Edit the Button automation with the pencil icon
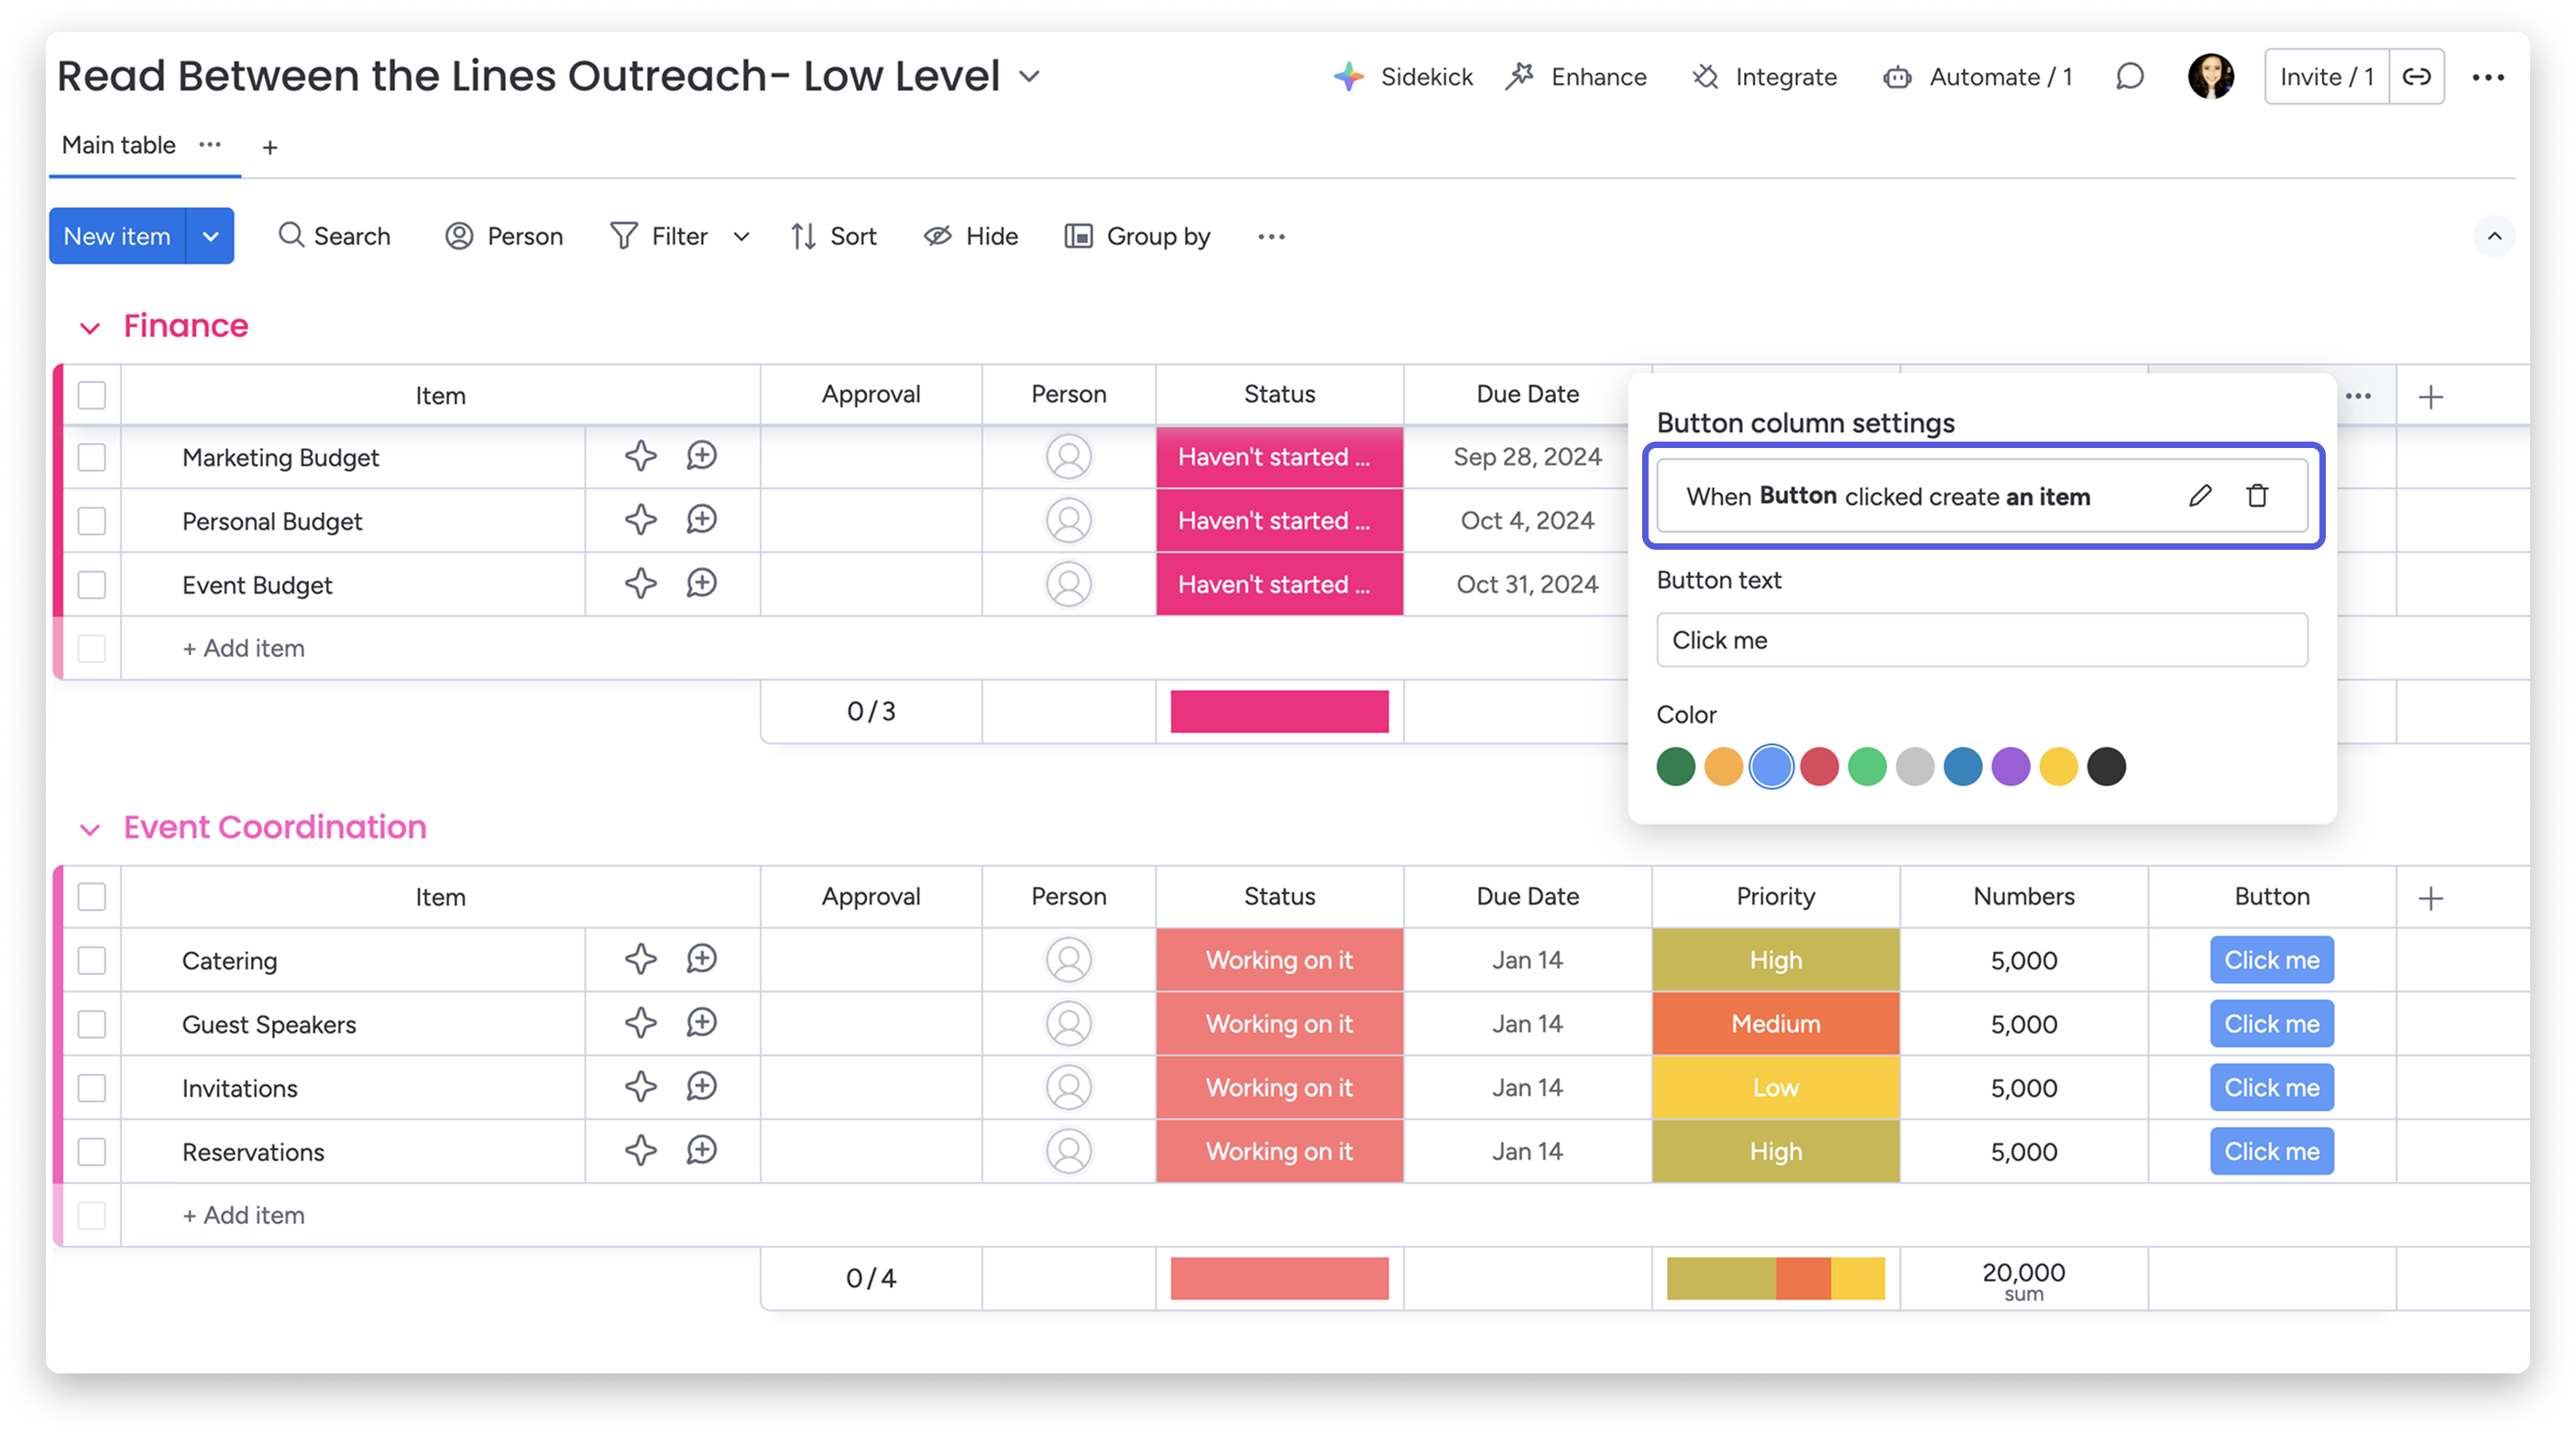 (x=2199, y=495)
